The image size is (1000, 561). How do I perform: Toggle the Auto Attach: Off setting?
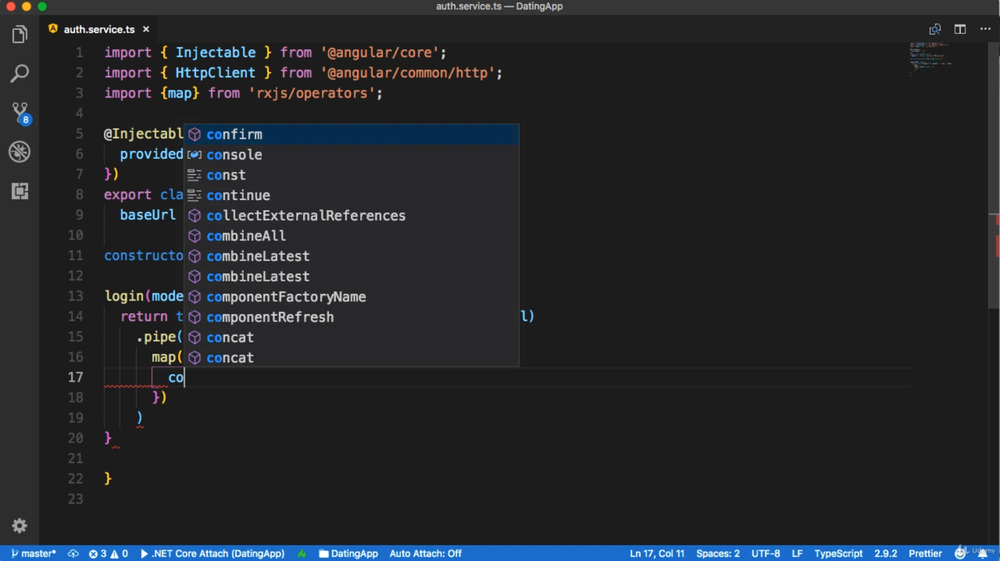coord(425,553)
